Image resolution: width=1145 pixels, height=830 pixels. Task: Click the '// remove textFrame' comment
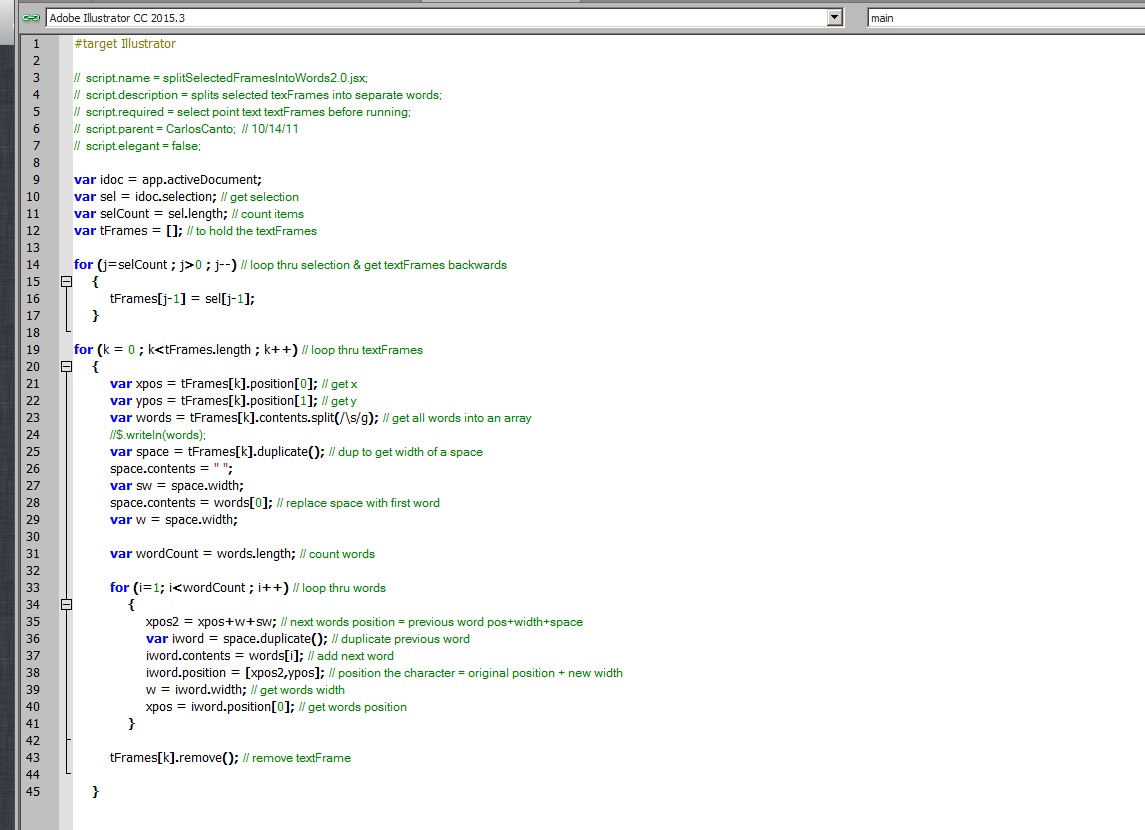(296, 758)
